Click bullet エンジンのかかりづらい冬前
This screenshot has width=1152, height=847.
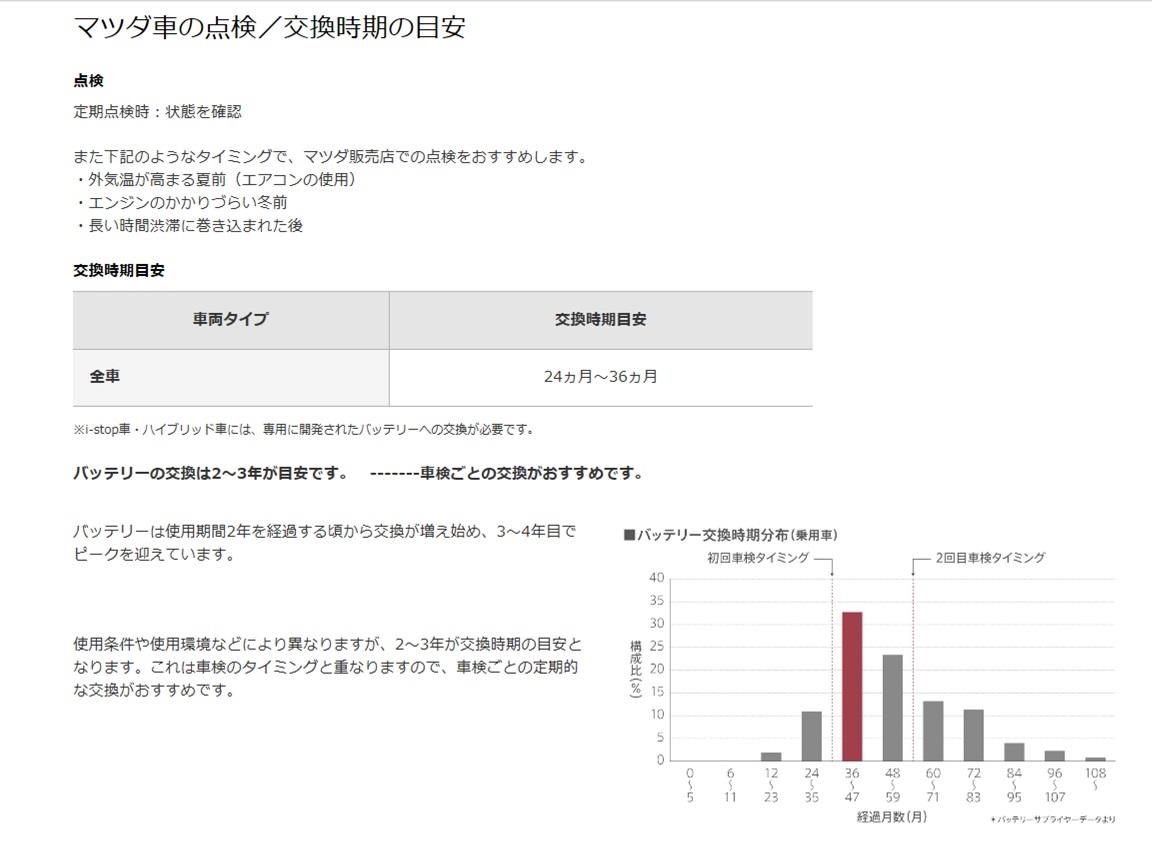pyautogui.click(x=181, y=202)
